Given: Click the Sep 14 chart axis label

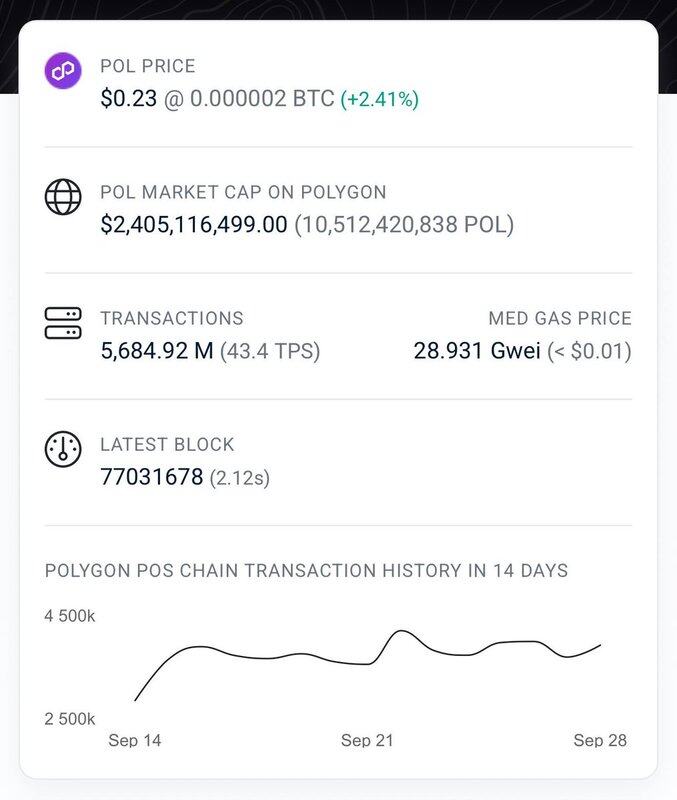Looking at the screenshot, I should coord(135,740).
